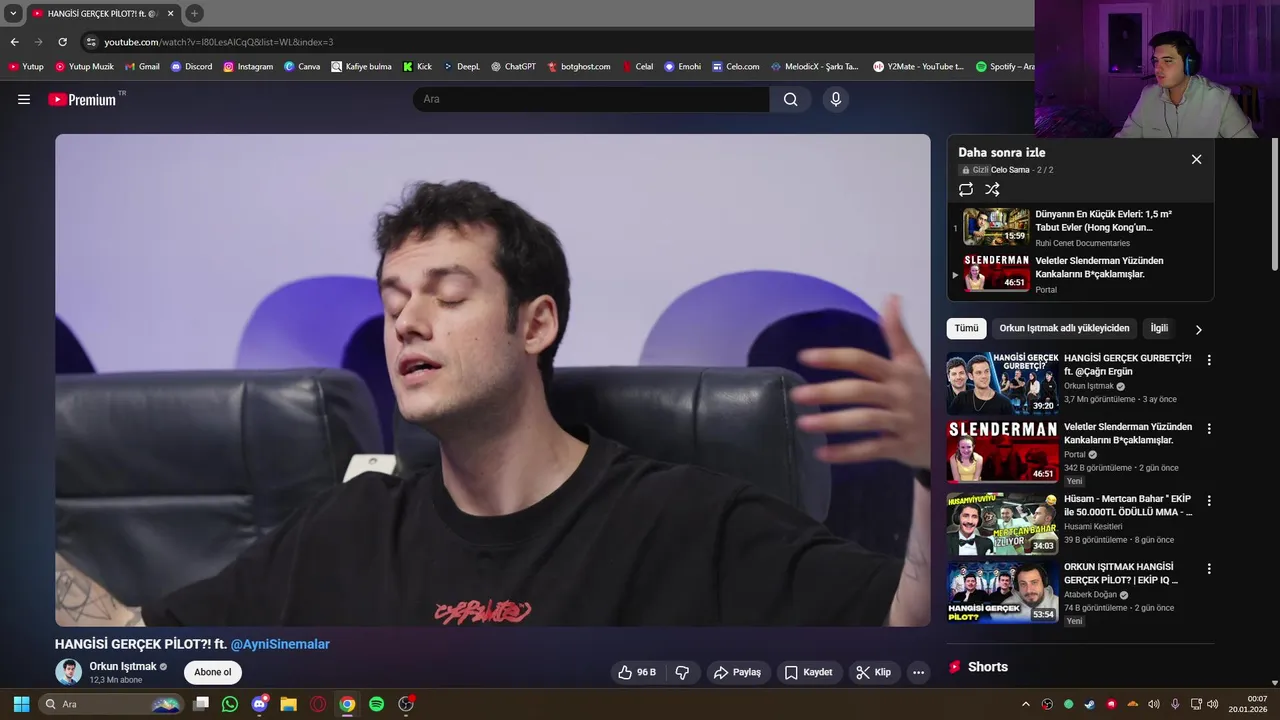Open the YouTube hamburger guide menu
Viewport: 1280px width, 720px height.
click(x=24, y=99)
